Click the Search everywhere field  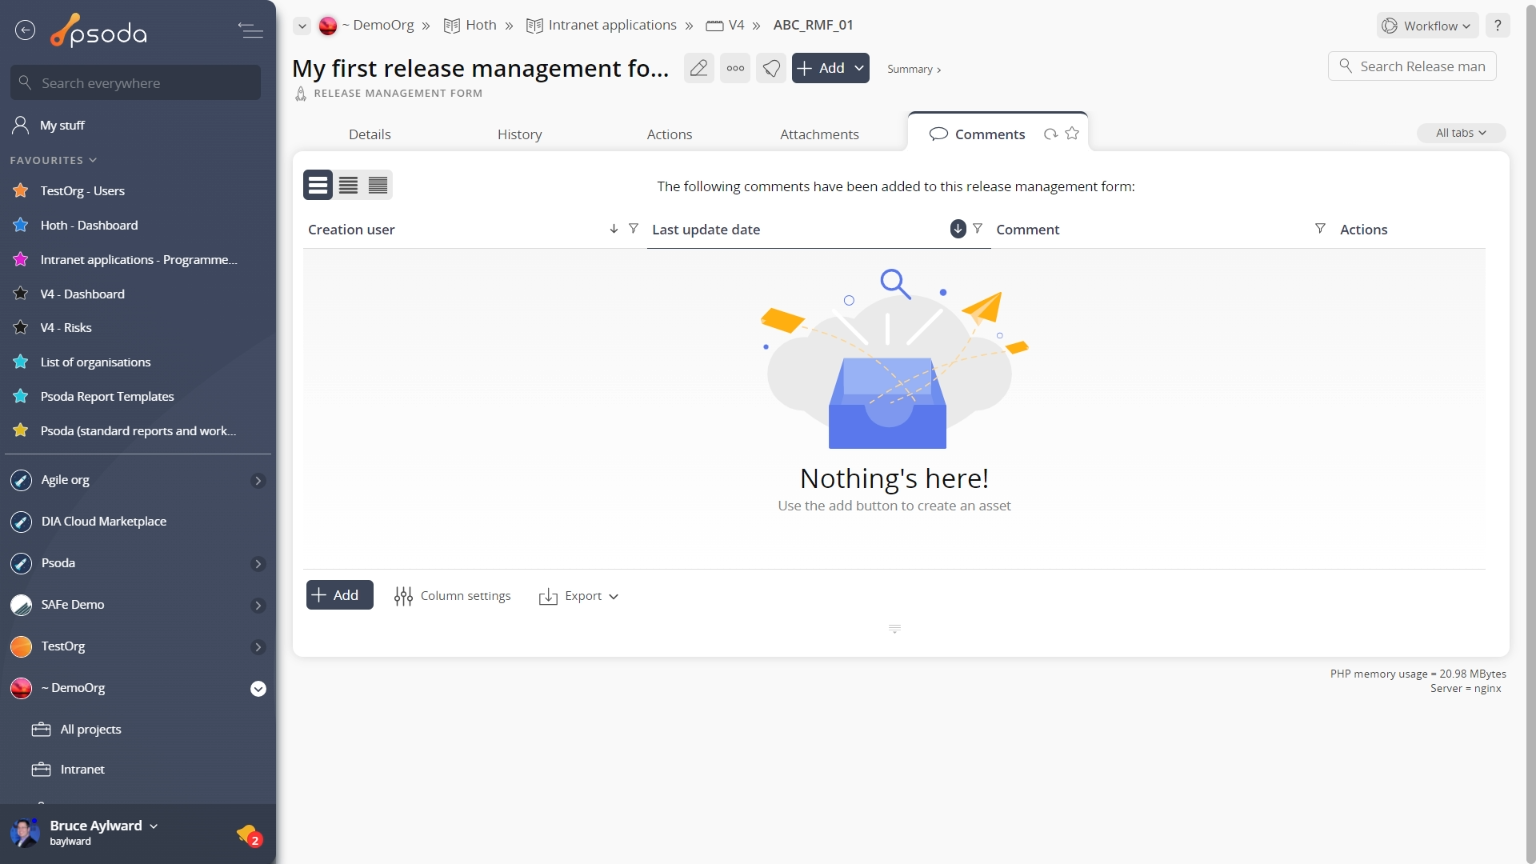pyautogui.click(x=136, y=83)
